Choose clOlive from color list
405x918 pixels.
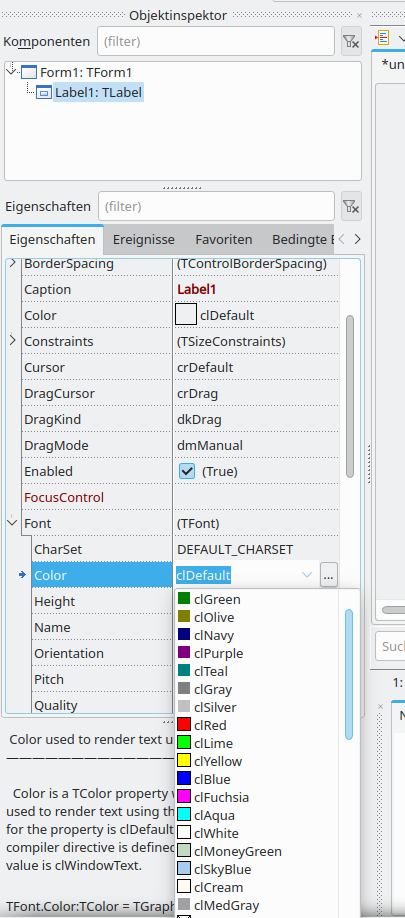(x=256, y=617)
